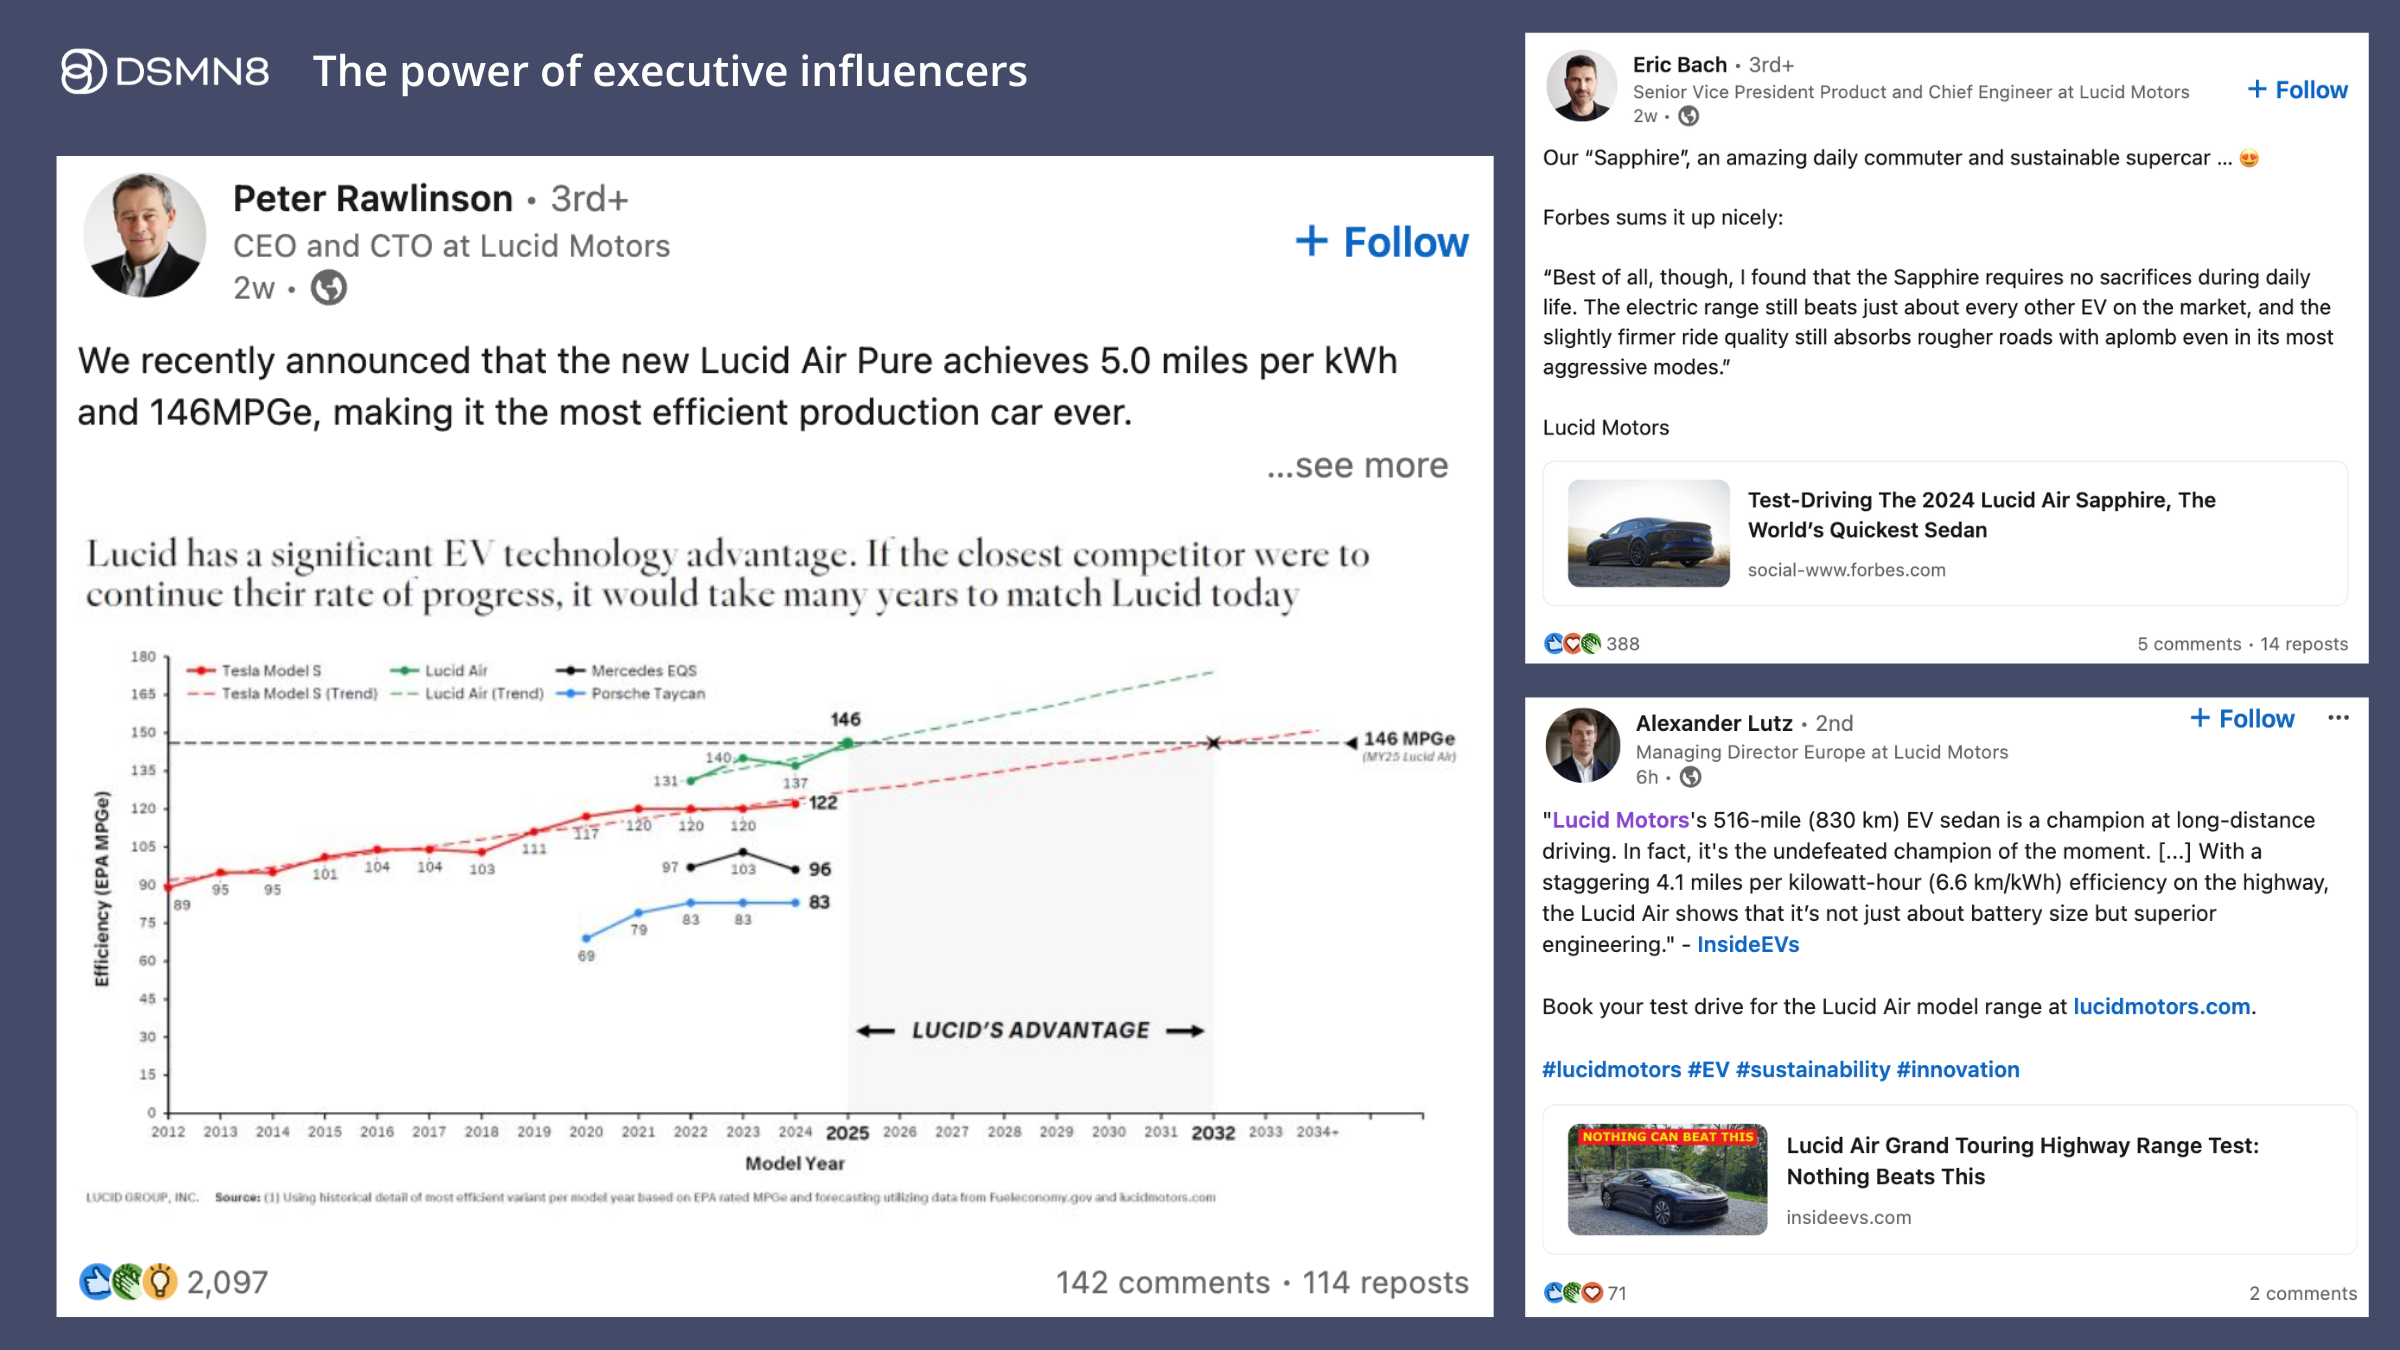Screen dimensions: 2400x1350
Task: Click Alexander Lutz's profile avatar
Action: point(1582,745)
